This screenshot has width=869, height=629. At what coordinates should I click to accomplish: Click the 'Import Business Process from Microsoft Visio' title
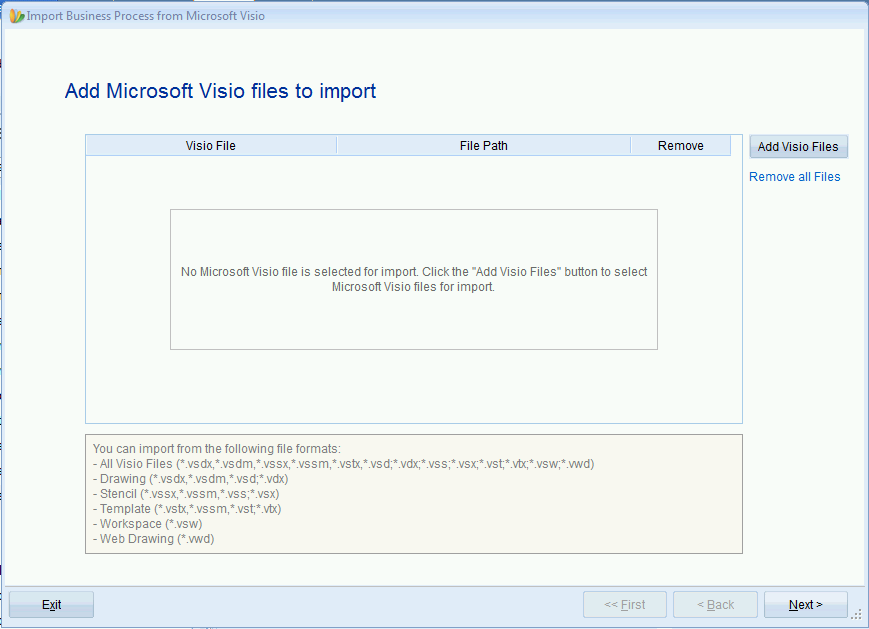[x=146, y=16]
